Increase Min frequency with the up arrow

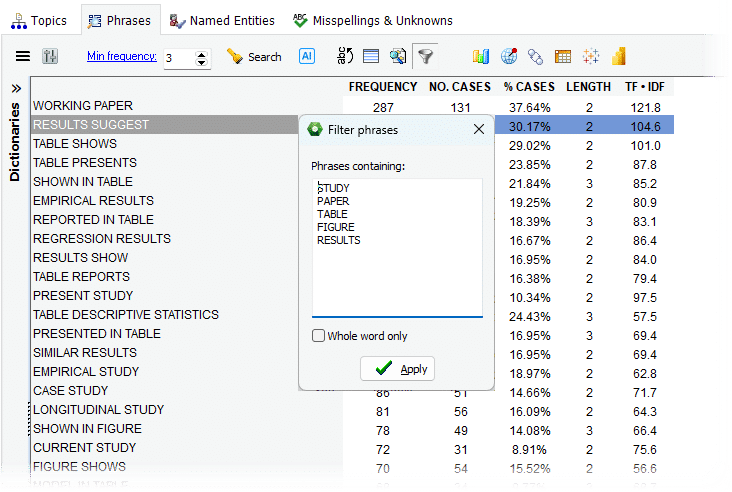point(202,53)
